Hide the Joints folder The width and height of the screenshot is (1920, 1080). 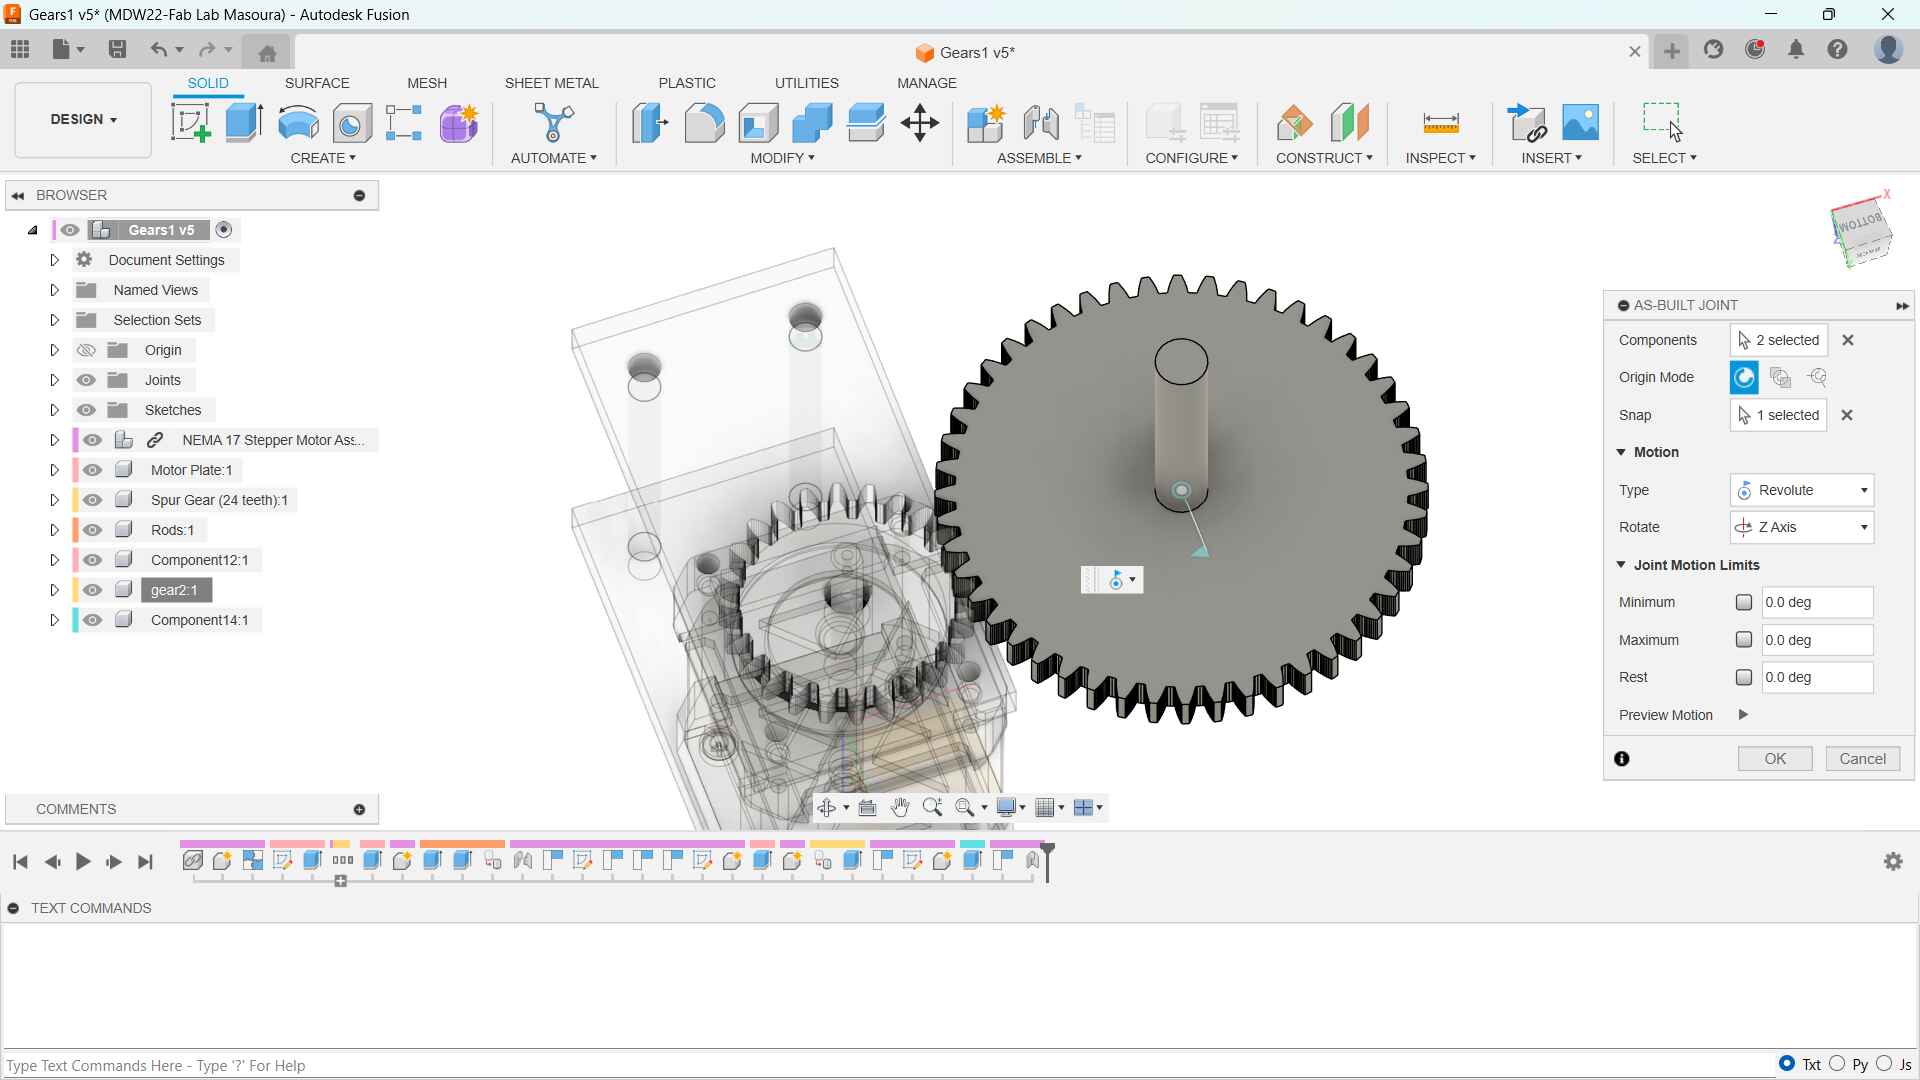click(x=86, y=380)
